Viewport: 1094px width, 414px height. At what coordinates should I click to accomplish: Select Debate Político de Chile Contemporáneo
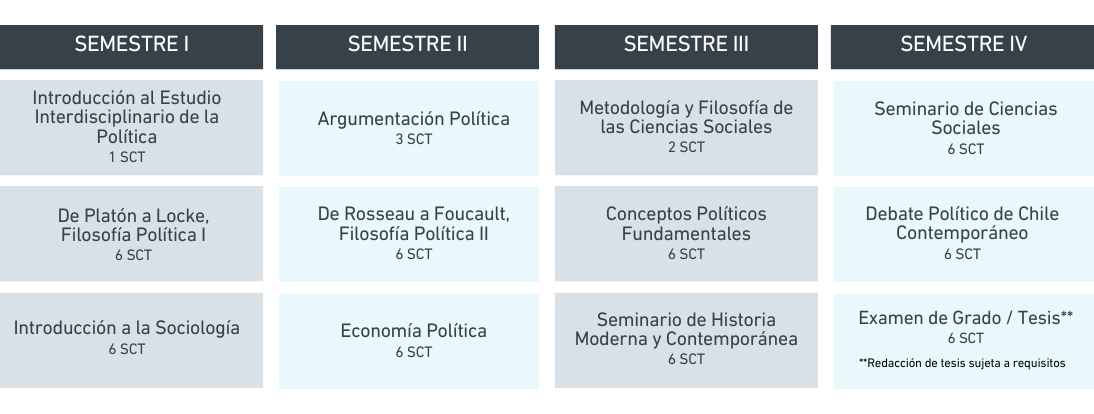(x=964, y=234)
